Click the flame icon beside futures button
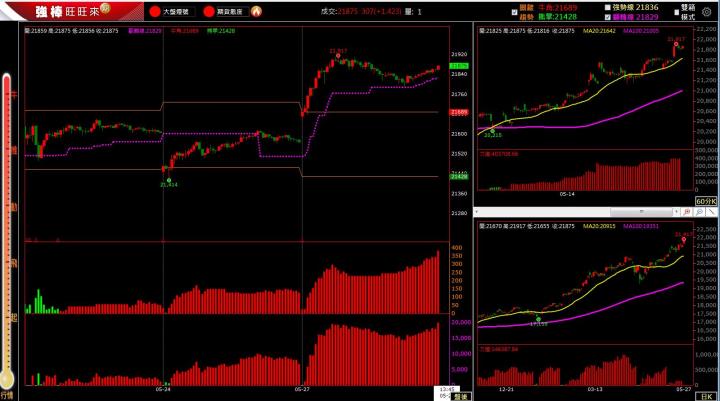720x401 pixels. [x=257, y=12]
